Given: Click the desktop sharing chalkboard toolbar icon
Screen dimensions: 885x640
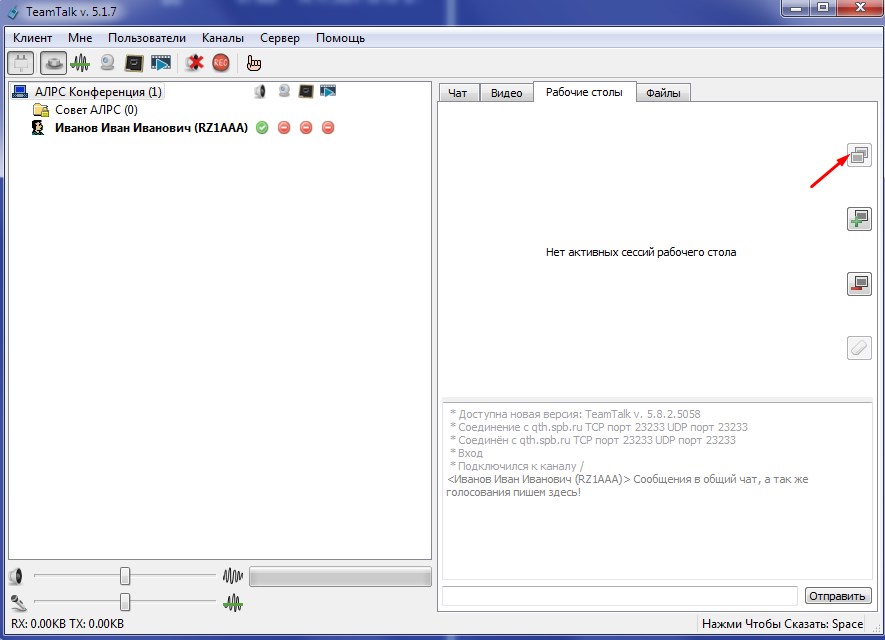Looking at the screenshot, I should coord(134,63).
